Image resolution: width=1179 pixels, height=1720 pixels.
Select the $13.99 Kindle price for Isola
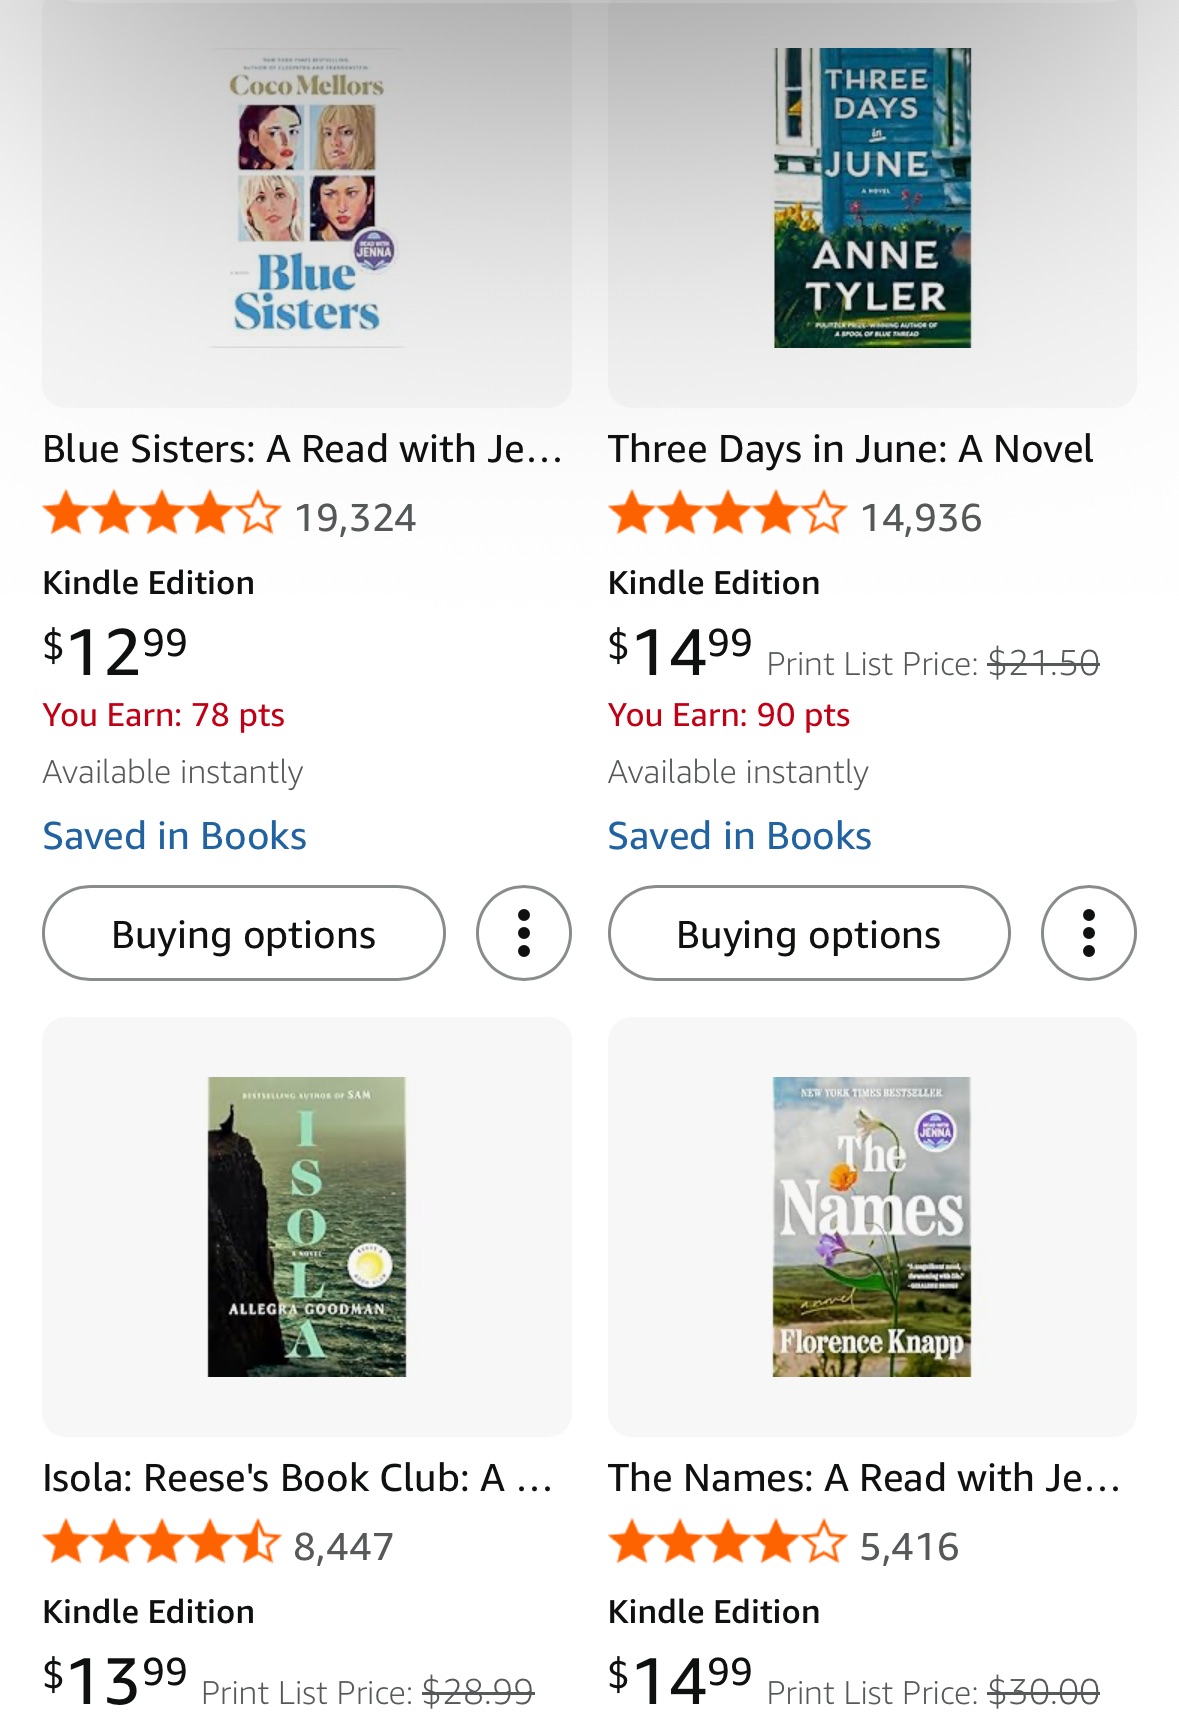[115, 1679]
